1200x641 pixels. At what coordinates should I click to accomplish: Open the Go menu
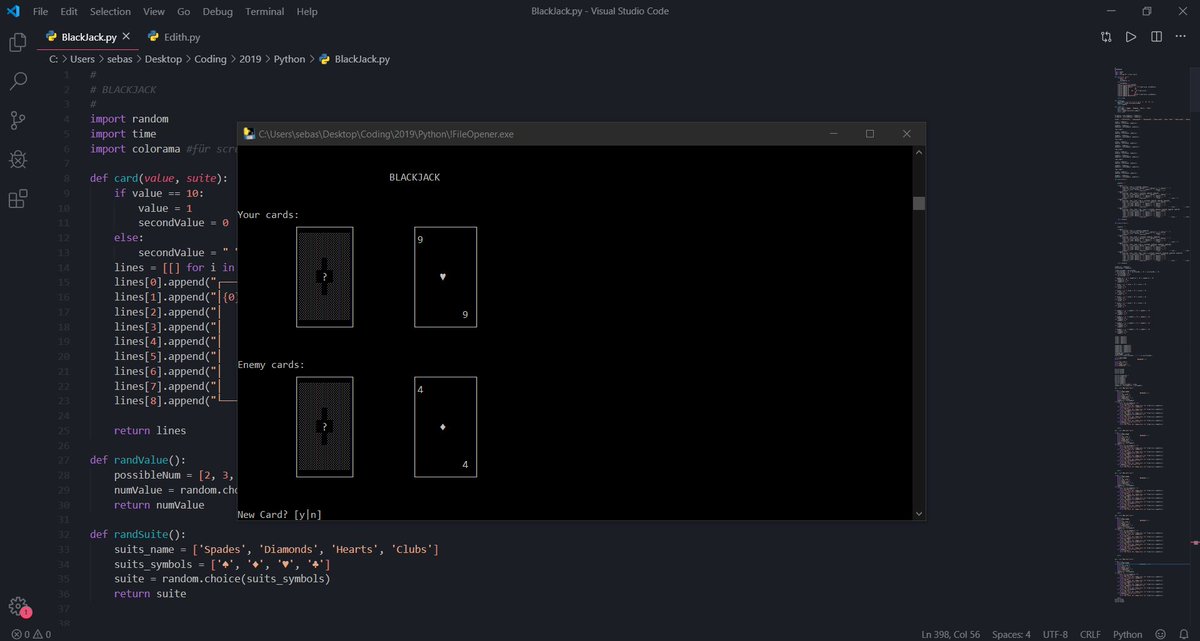[x=184, y=11]
